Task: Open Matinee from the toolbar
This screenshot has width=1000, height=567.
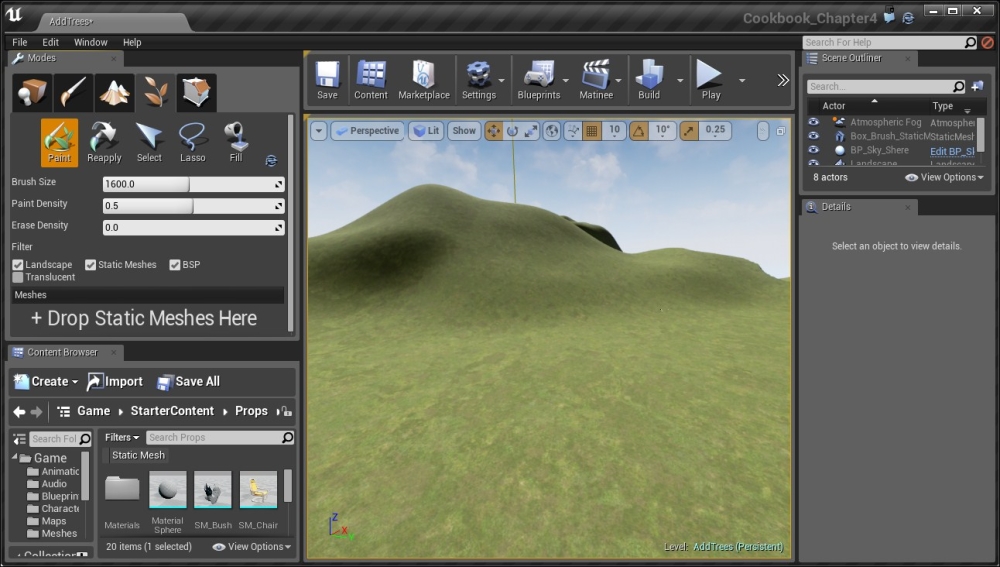Action: point(596,80)
